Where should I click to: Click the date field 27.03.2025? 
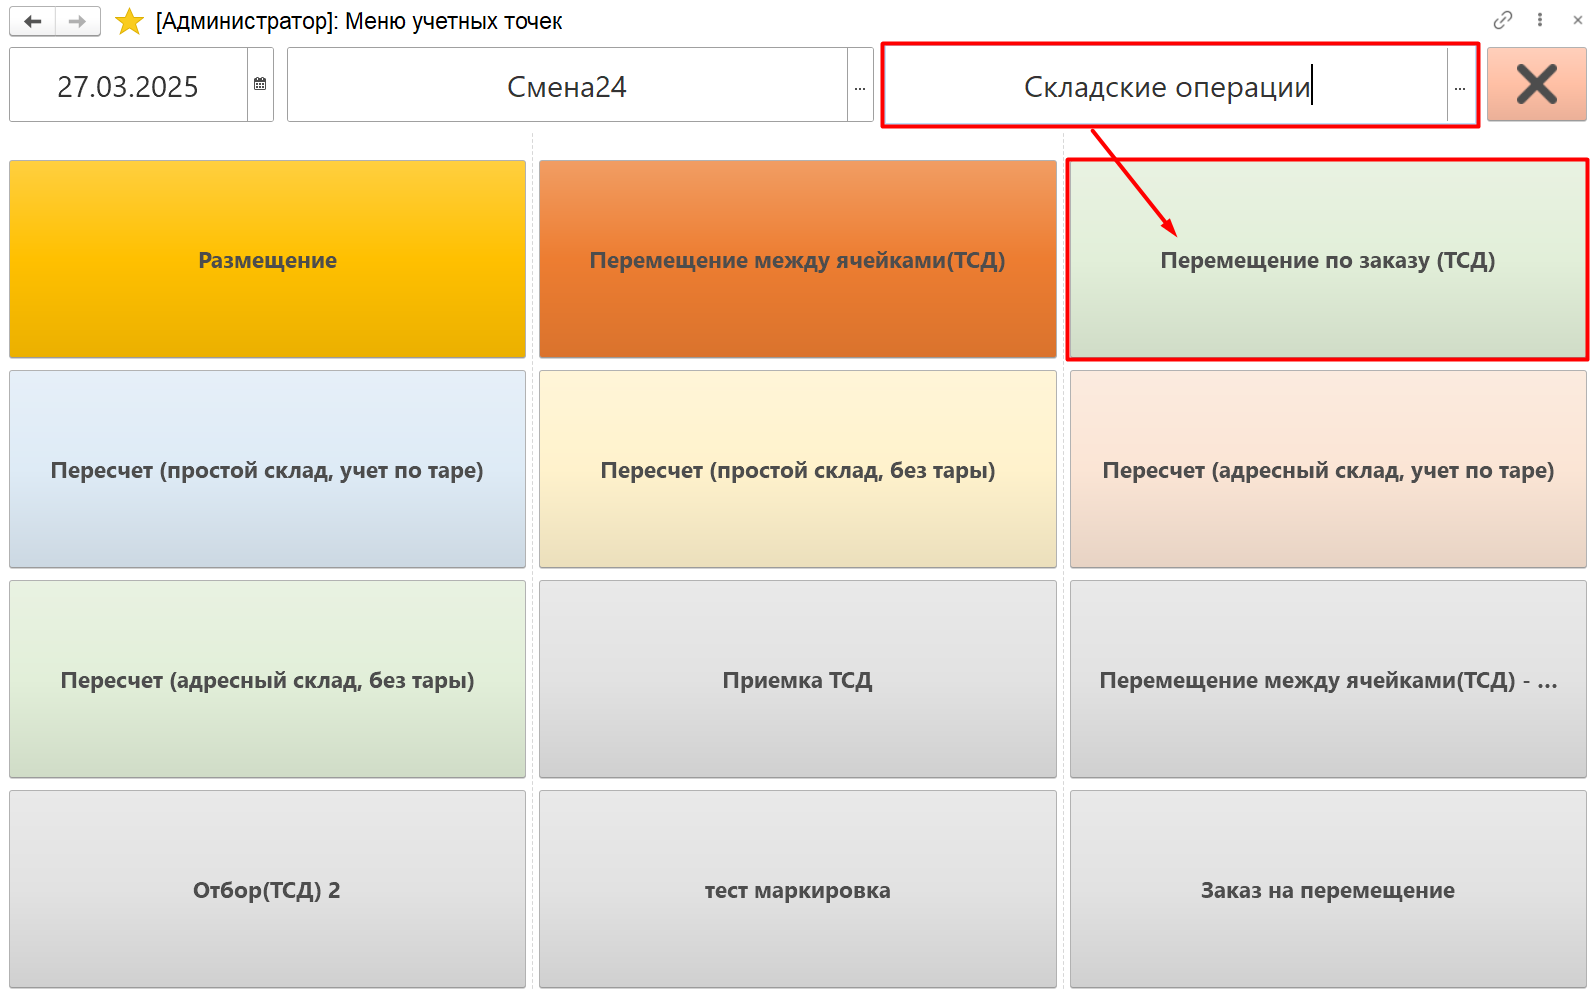(128, 87)
